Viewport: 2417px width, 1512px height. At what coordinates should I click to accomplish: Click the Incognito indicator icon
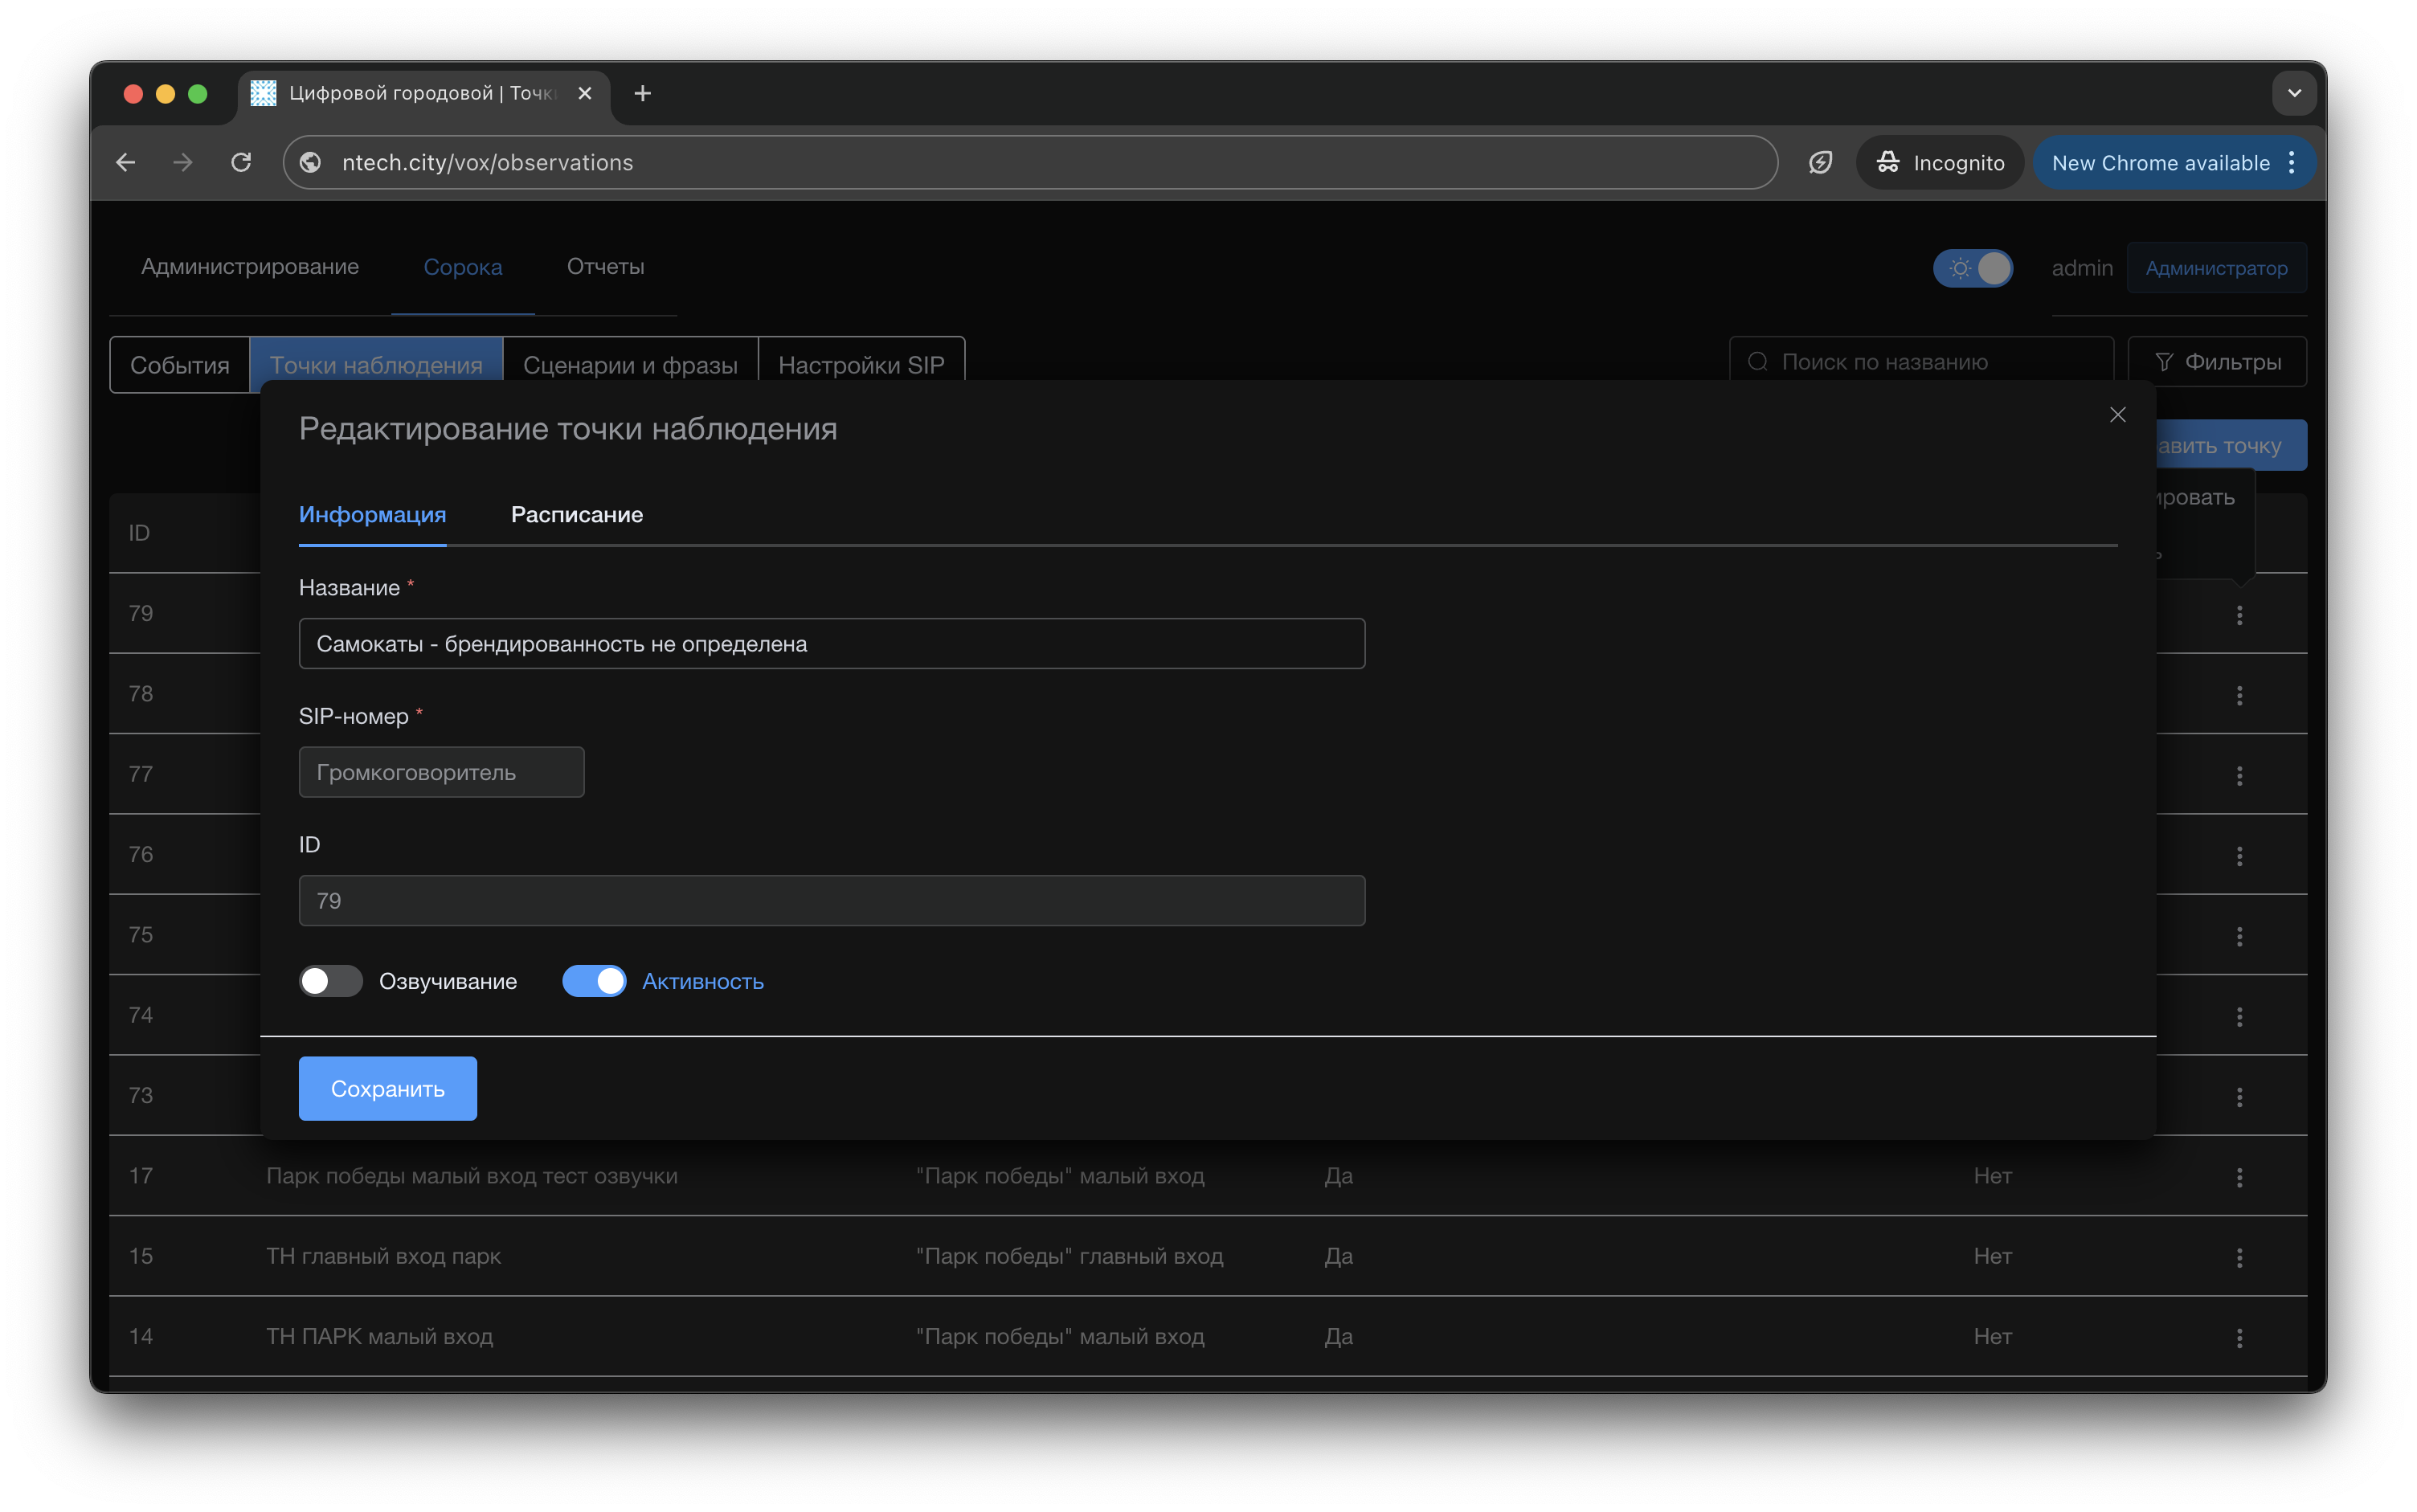1887,162
